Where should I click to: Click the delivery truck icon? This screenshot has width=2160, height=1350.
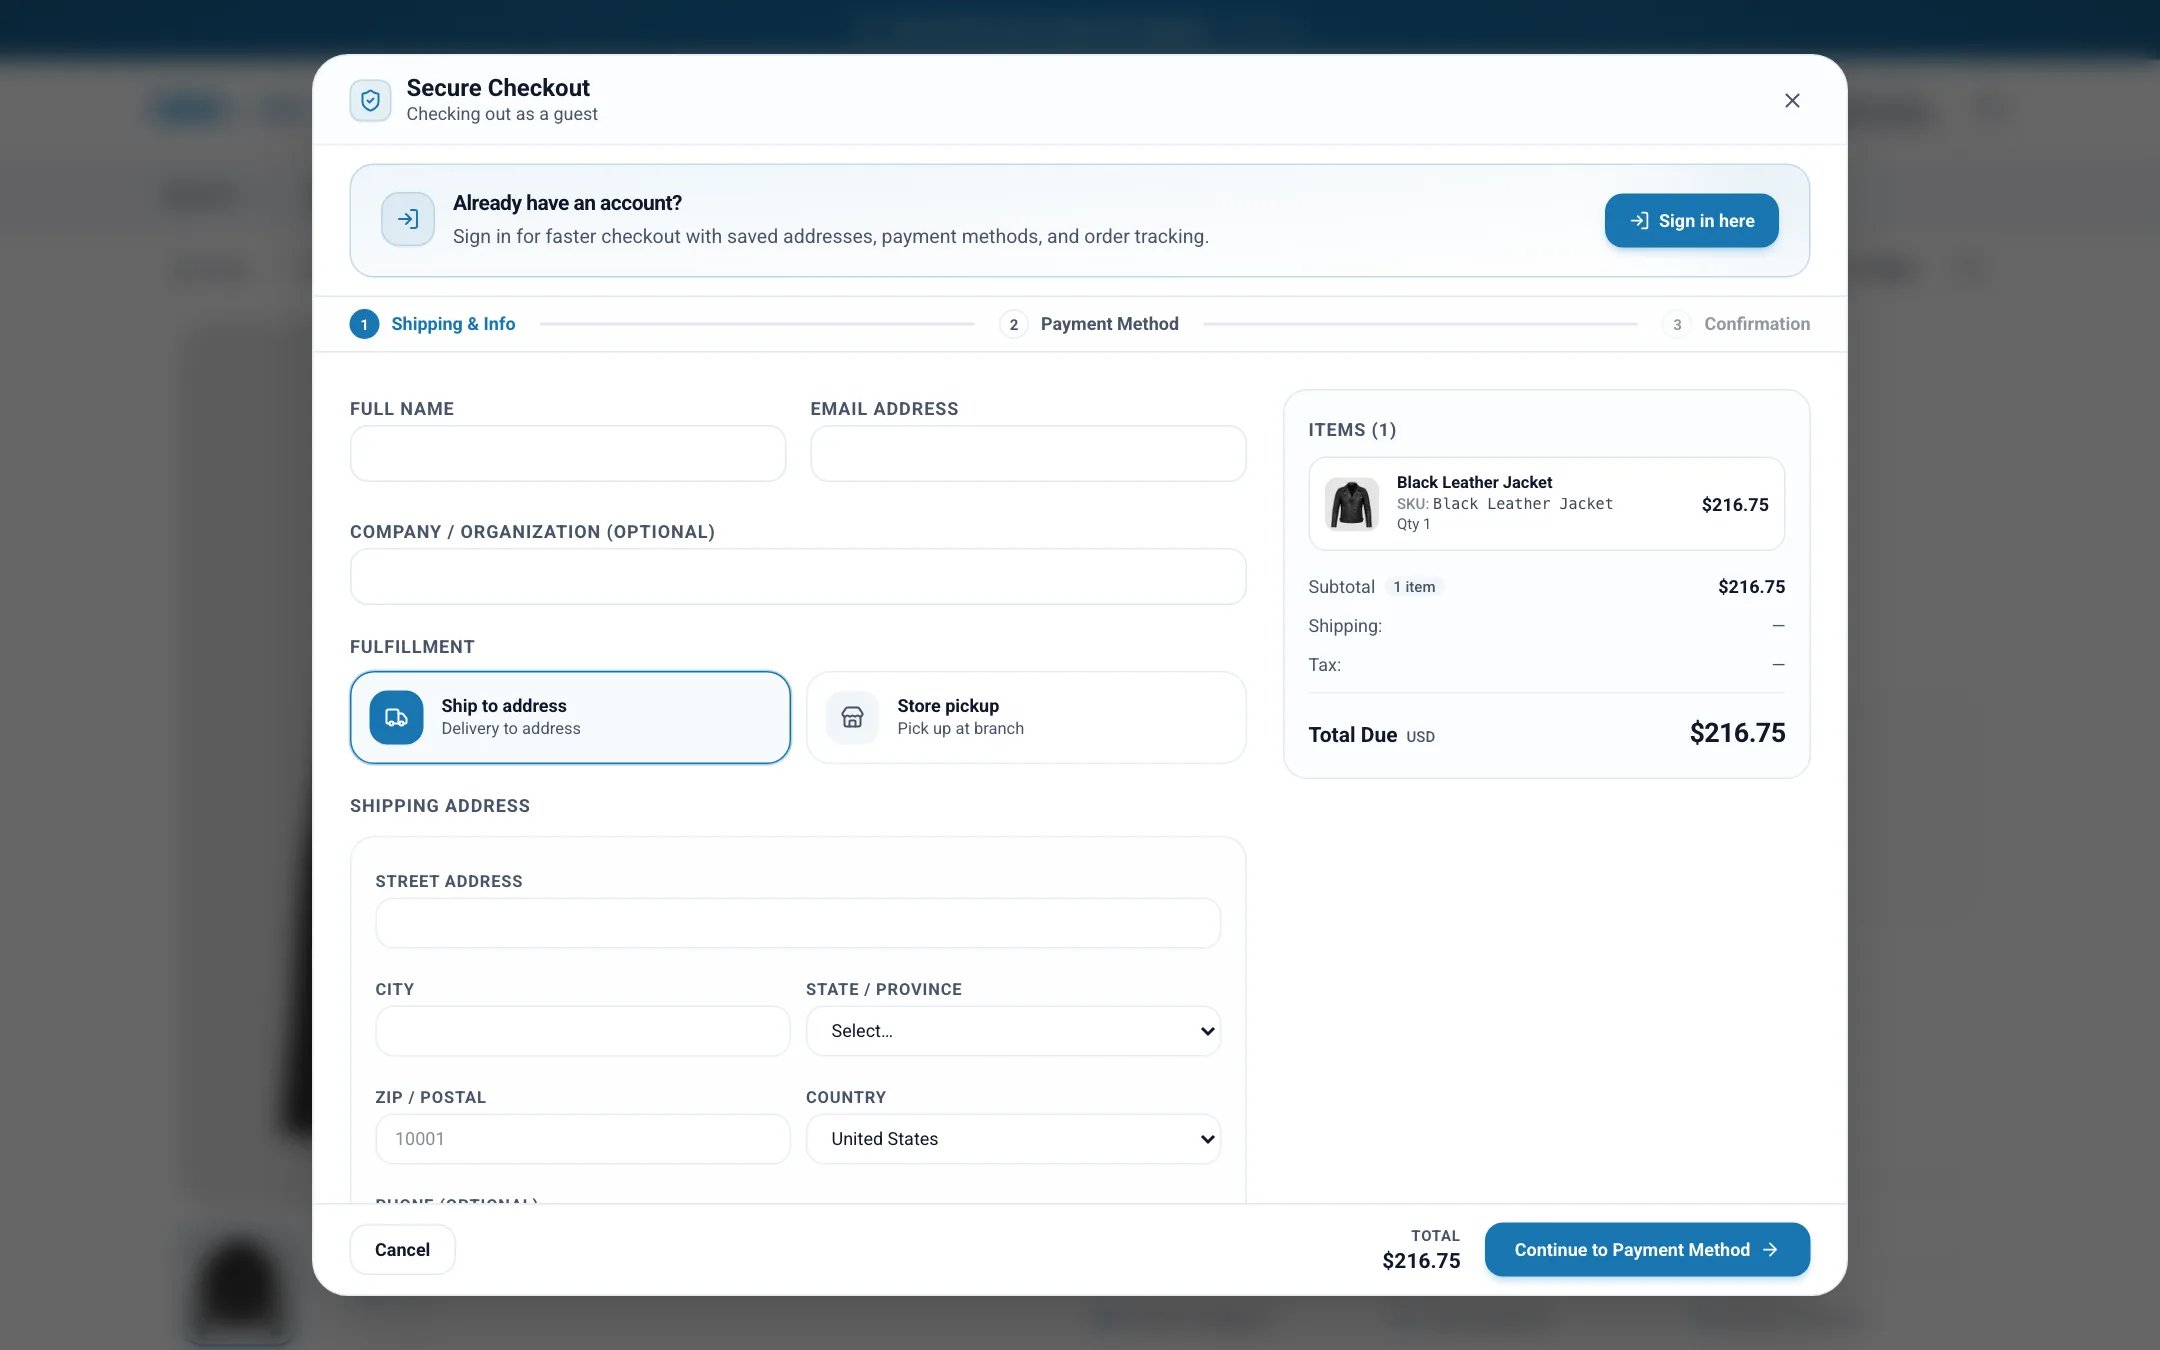click(x=396, y=717)
